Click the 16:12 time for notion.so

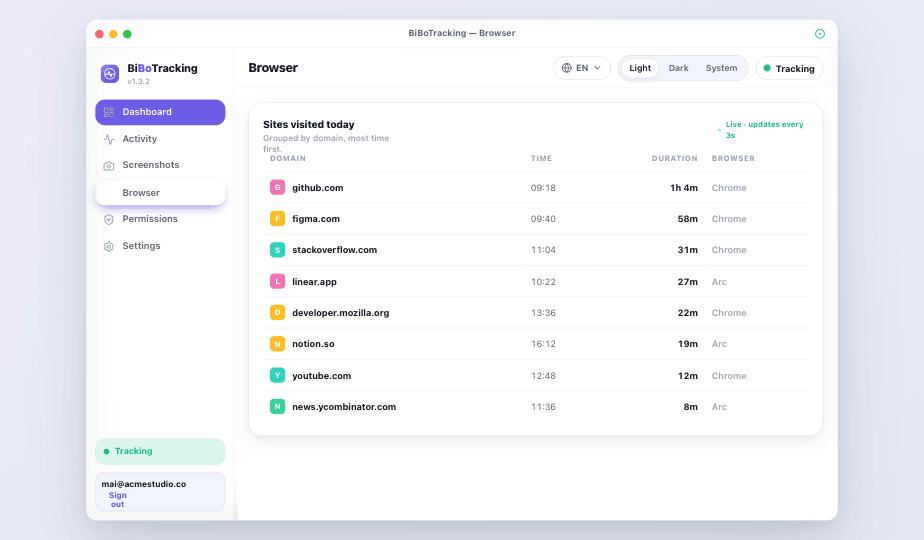coord(543,344)
